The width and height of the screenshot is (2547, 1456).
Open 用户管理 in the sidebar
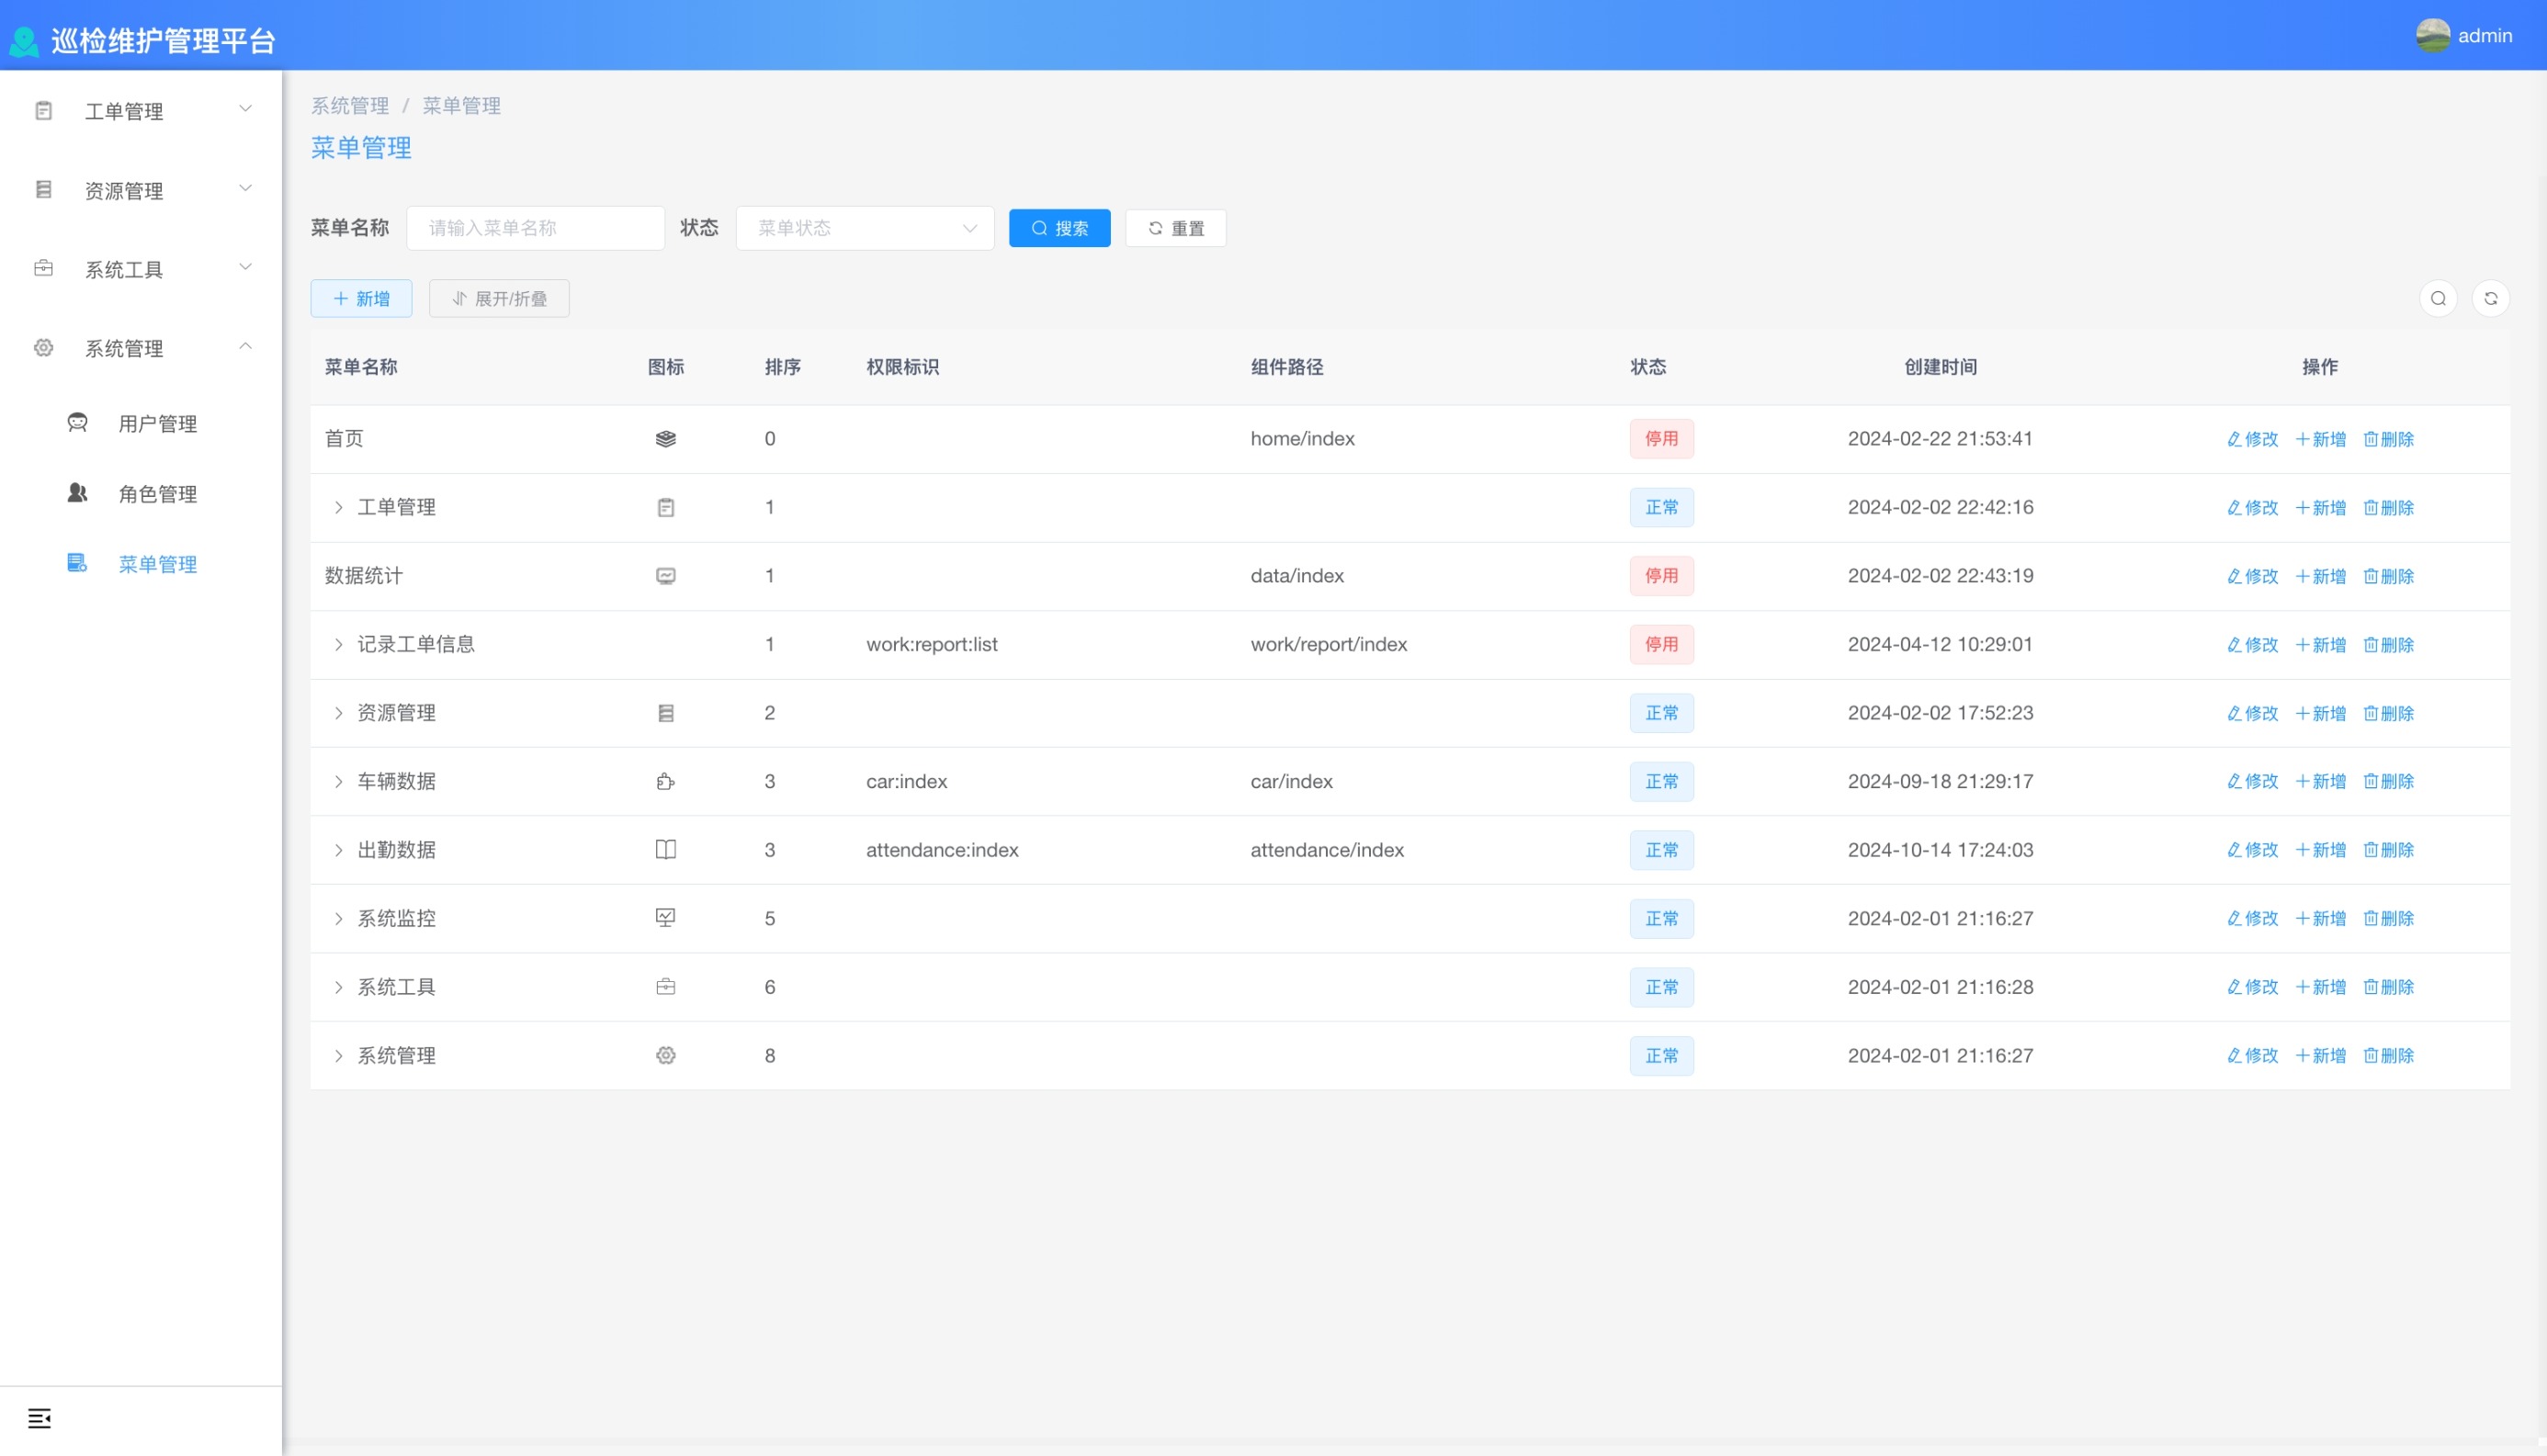157,424
